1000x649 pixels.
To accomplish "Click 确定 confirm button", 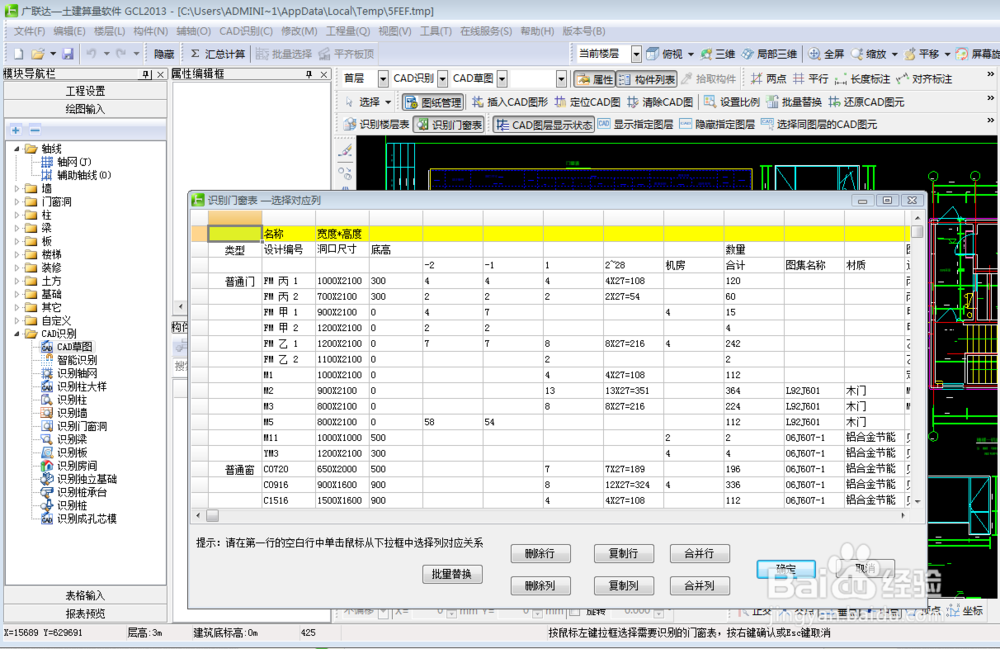I will [x=786, y=569].
